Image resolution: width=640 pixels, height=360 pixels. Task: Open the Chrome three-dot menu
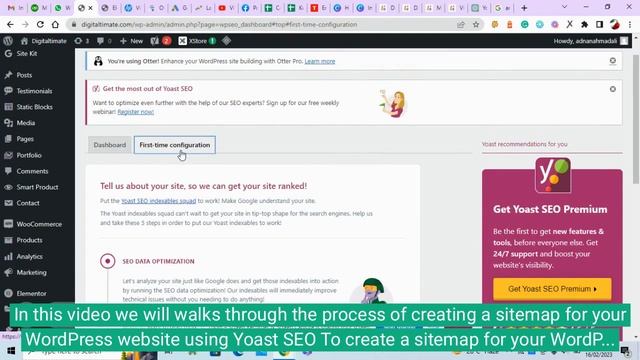pos(630,24)
